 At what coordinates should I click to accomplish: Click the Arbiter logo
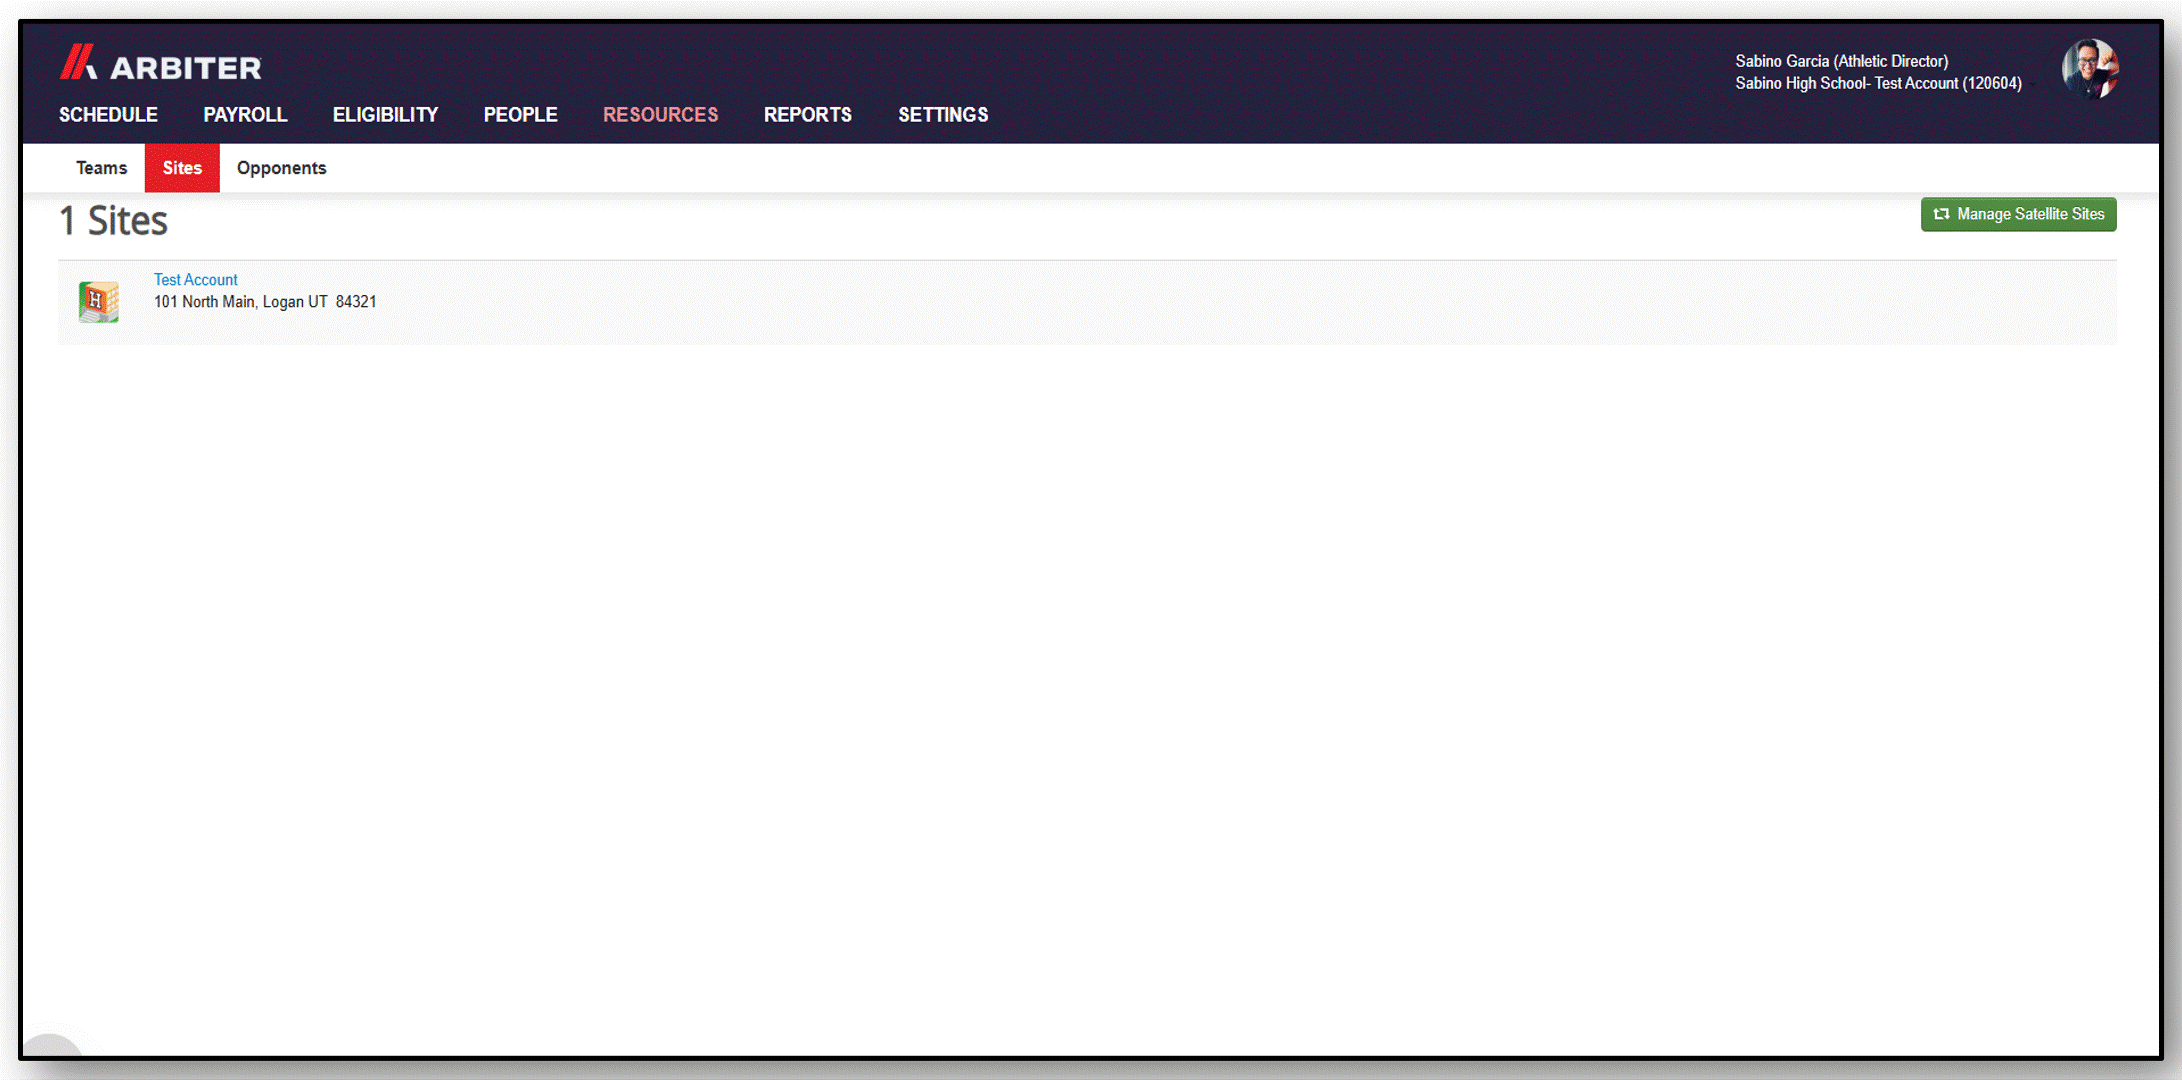160,64
